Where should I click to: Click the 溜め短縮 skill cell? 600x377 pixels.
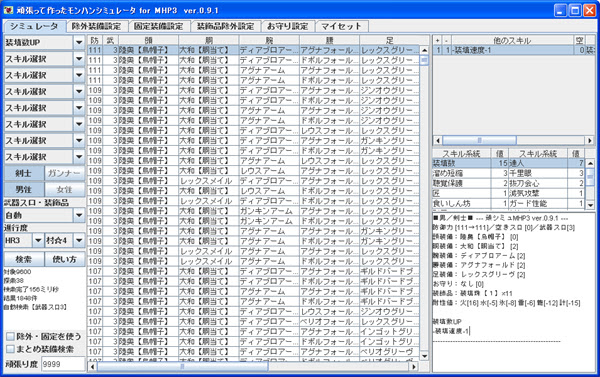(461, 173)
